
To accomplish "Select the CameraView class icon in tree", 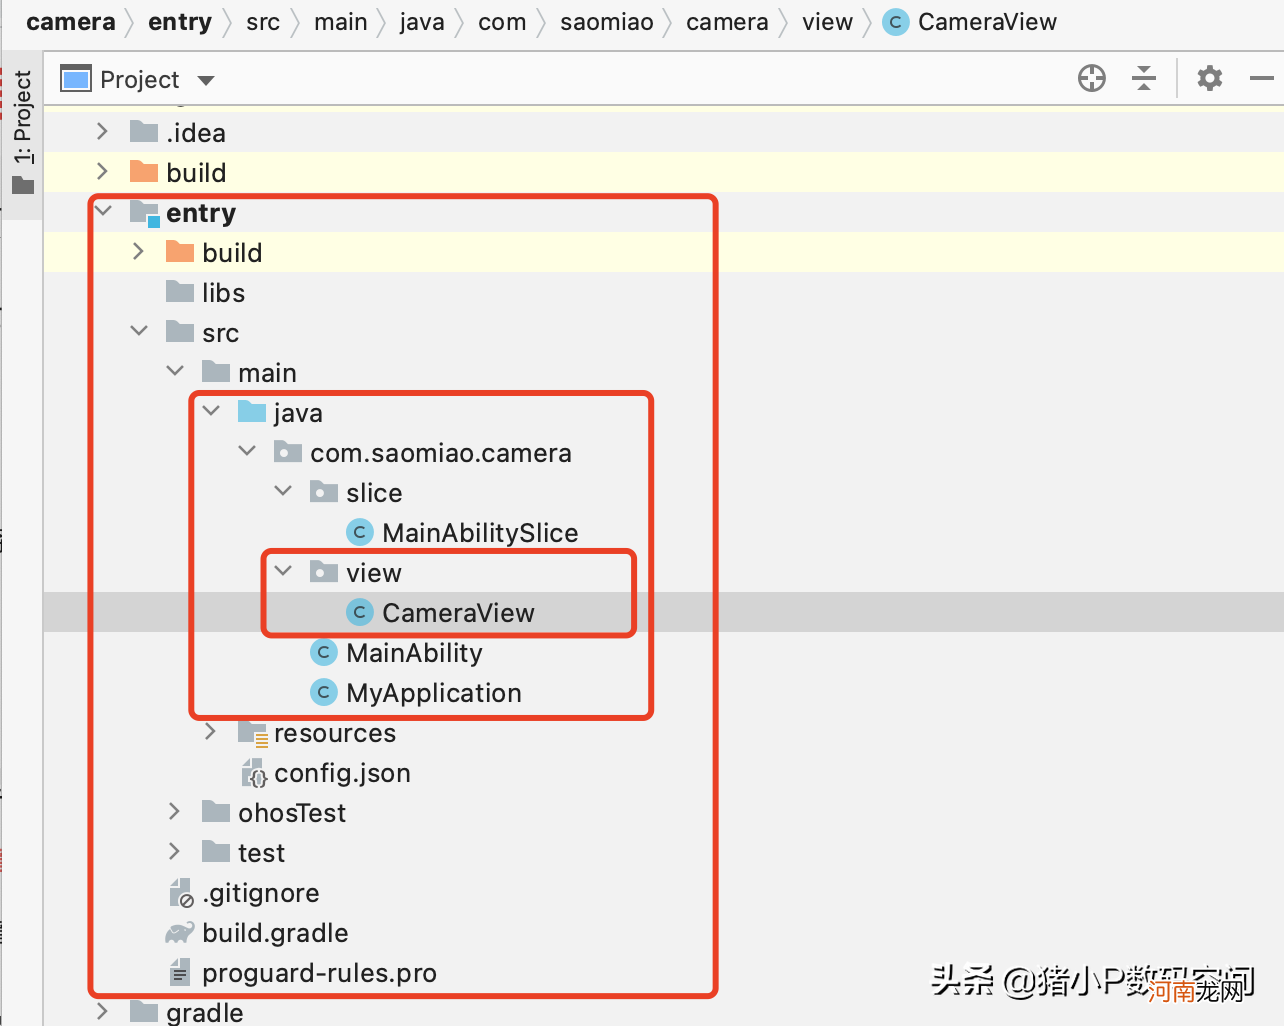I will [359, 612].
